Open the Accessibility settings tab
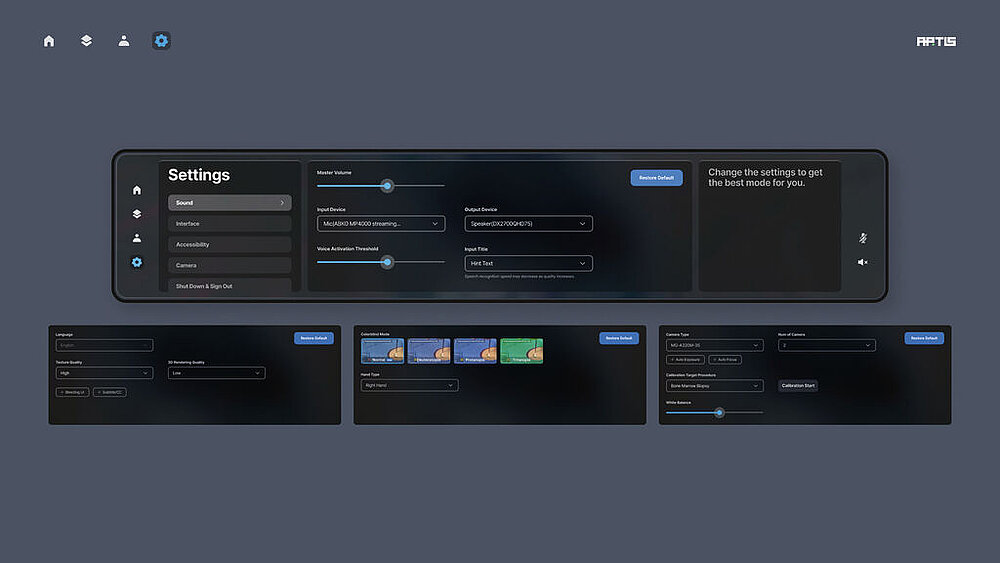 click(229, 245)
